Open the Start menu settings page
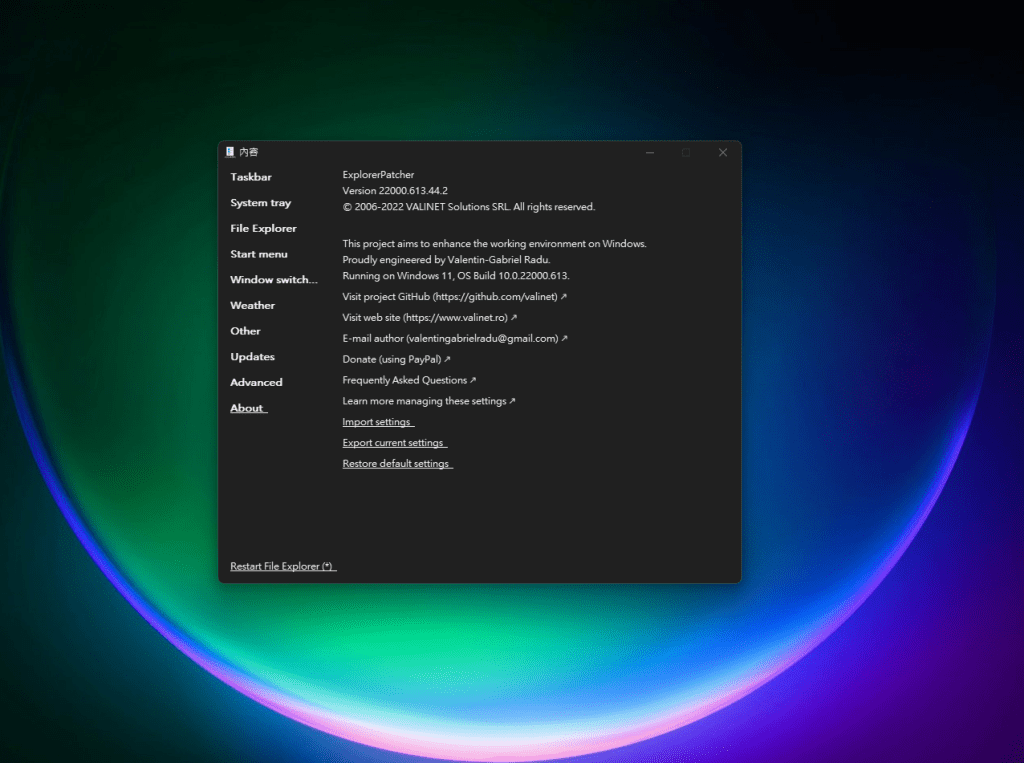The width and height of the screenshot is (1024, 763). (258, 254)
